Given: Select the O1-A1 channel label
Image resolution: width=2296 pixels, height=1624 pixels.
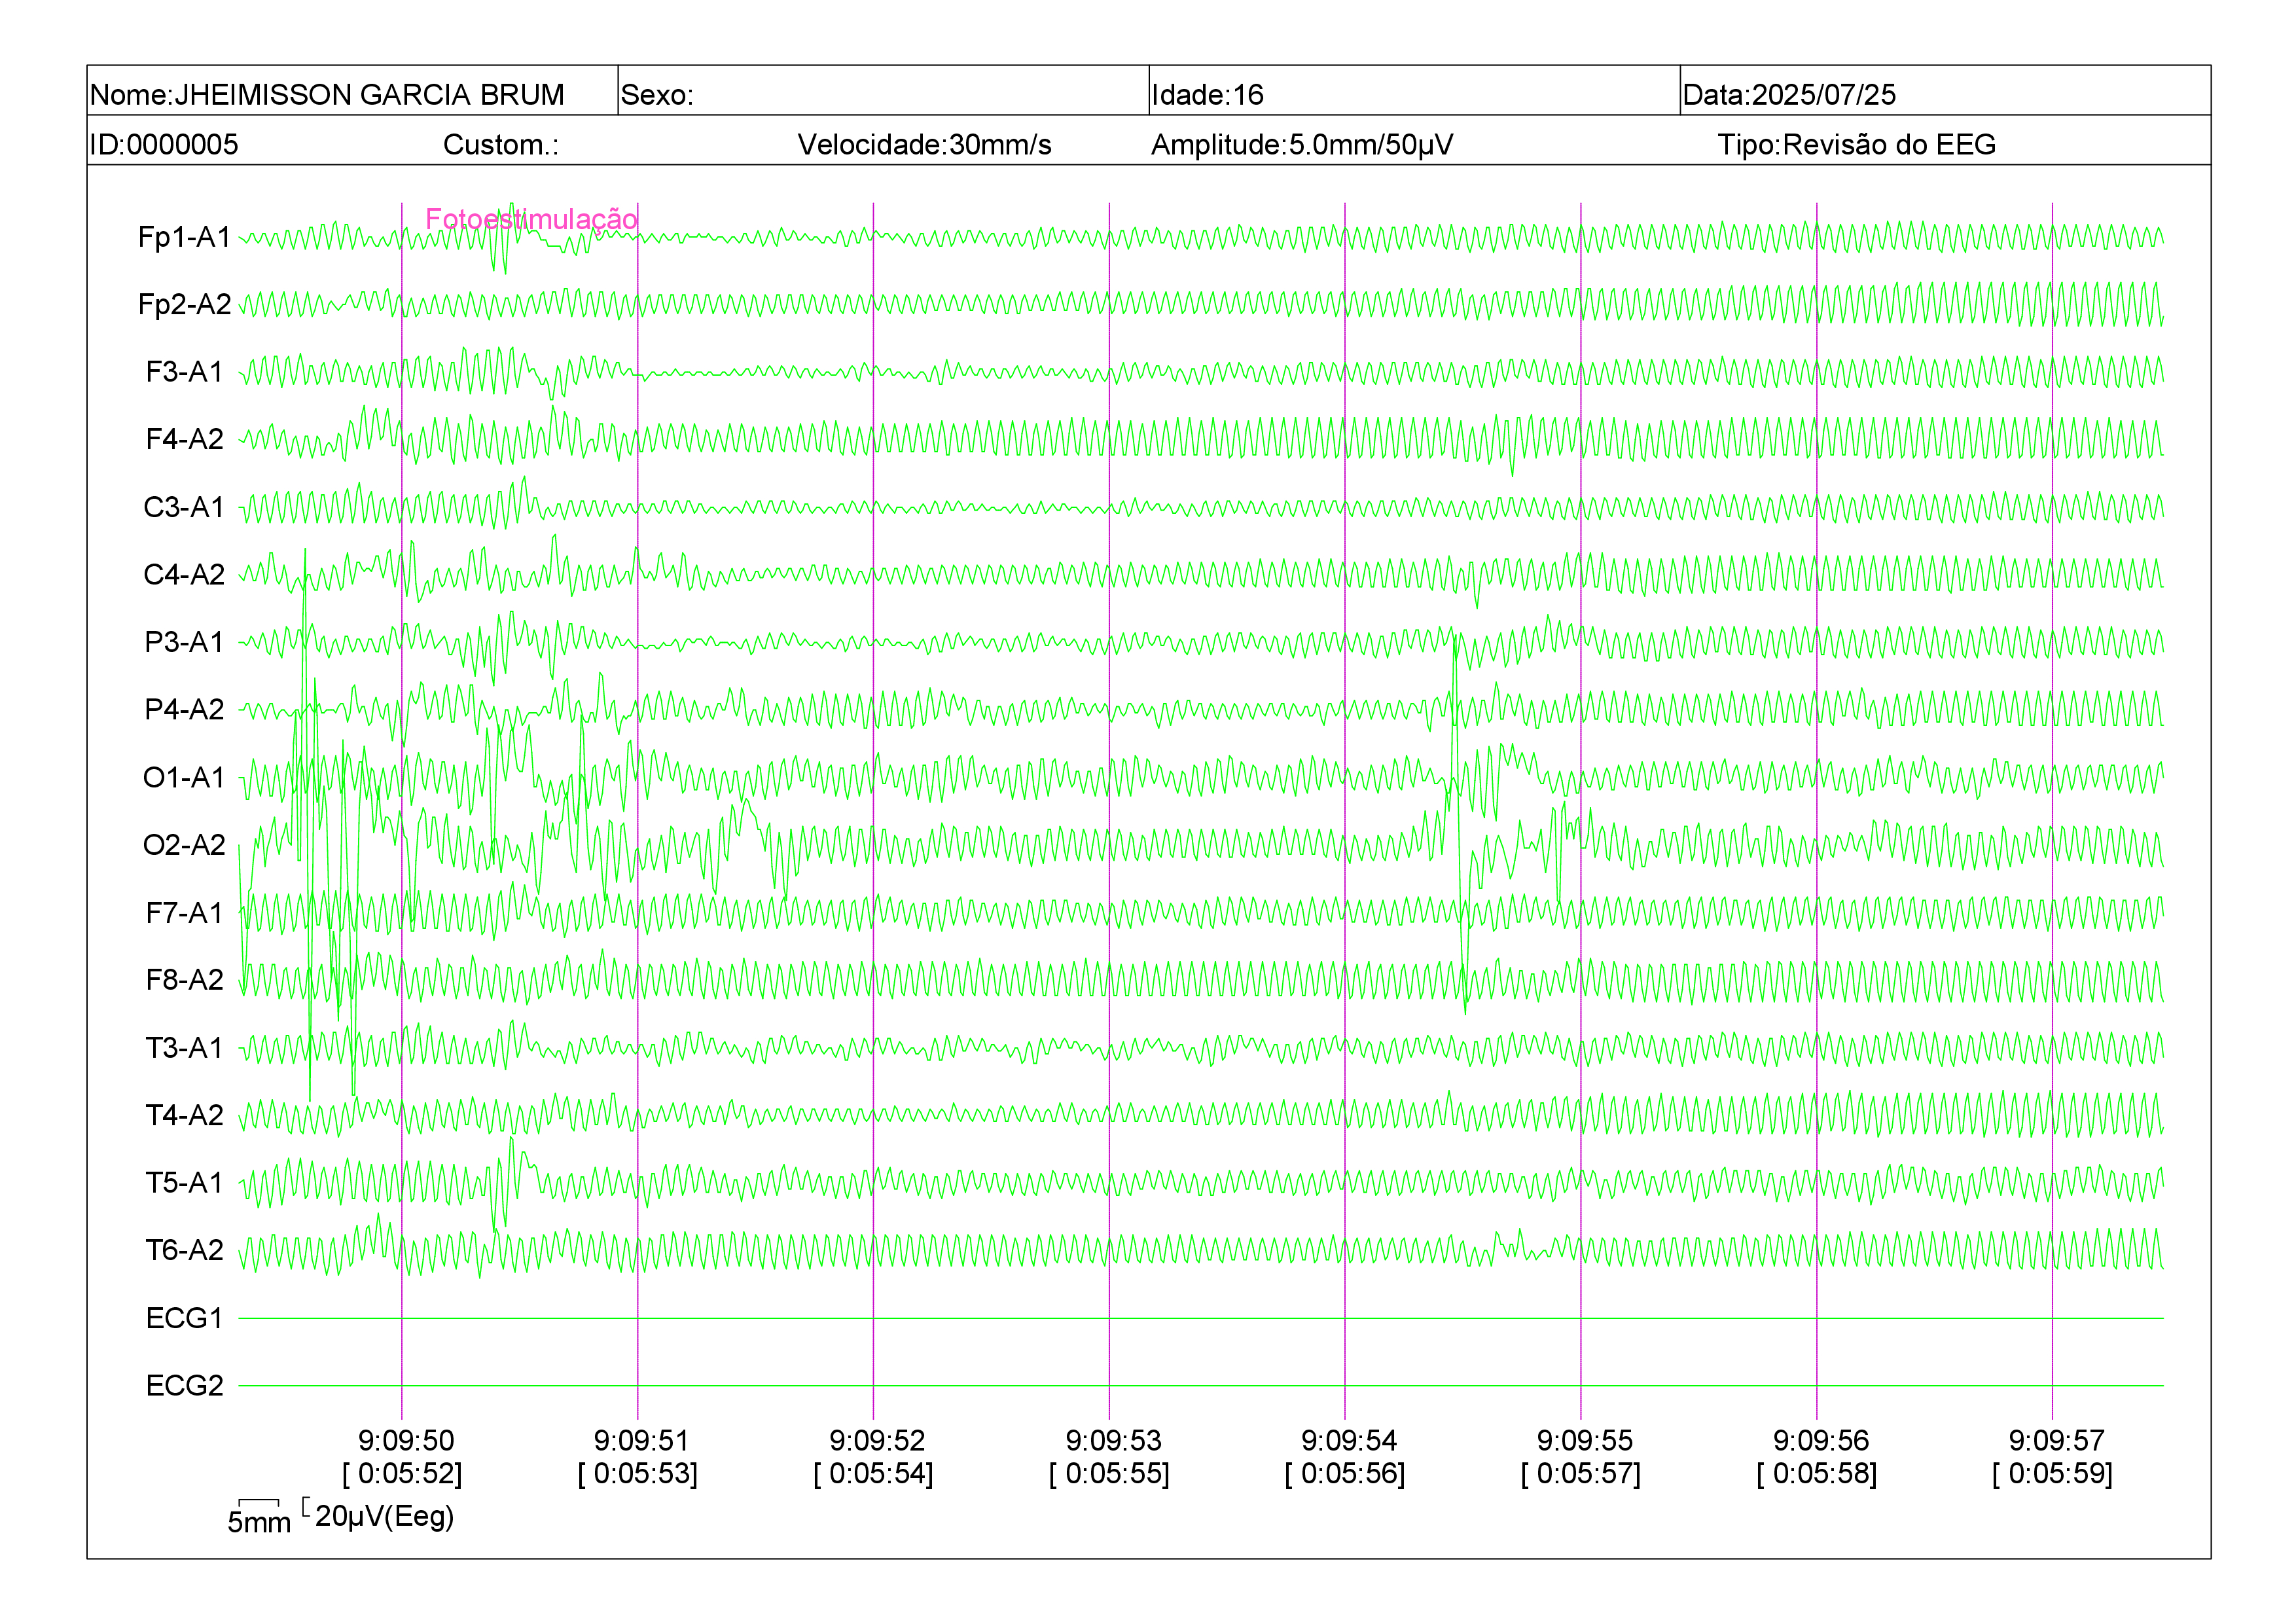Looking at the screenshot, I should pyautogui.click(x=184, y=777).
